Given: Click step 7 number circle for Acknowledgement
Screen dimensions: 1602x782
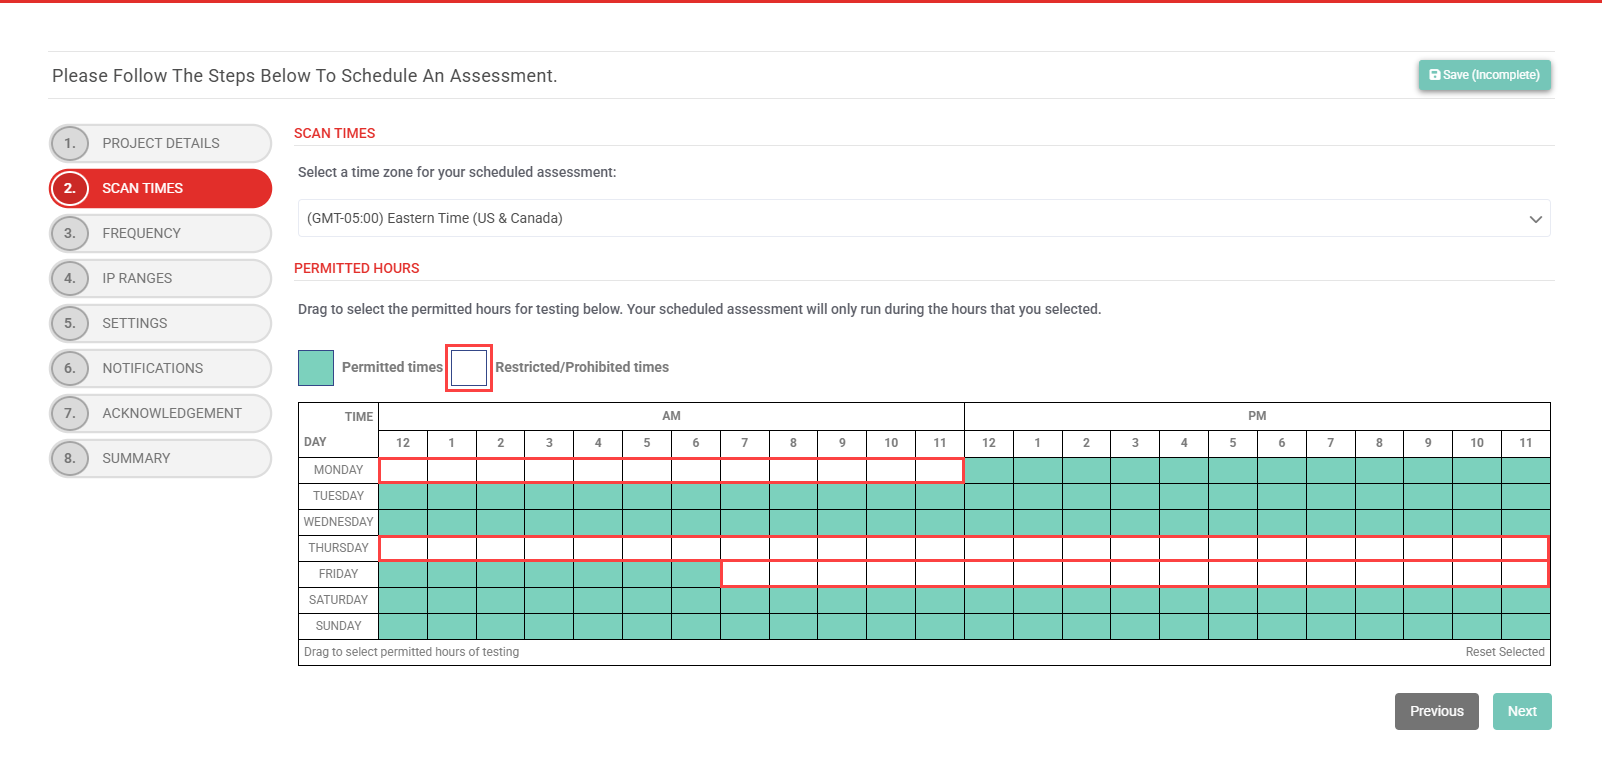Looking at the screenshot, I should tap(70, 413).
